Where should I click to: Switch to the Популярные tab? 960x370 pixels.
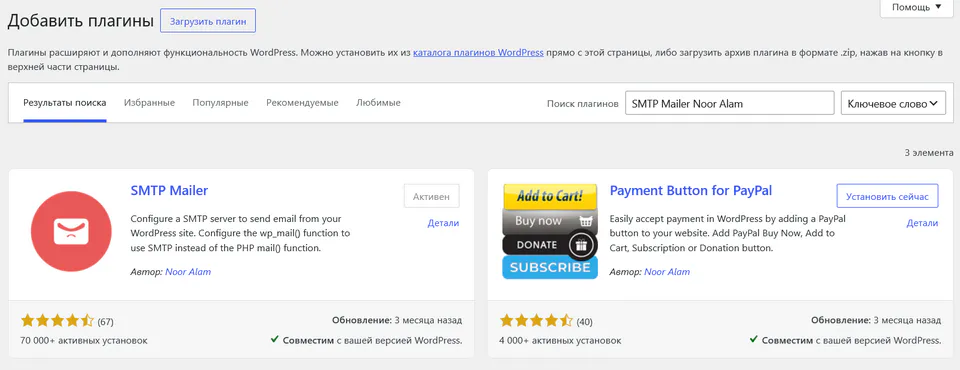click(x=220, y=103)
